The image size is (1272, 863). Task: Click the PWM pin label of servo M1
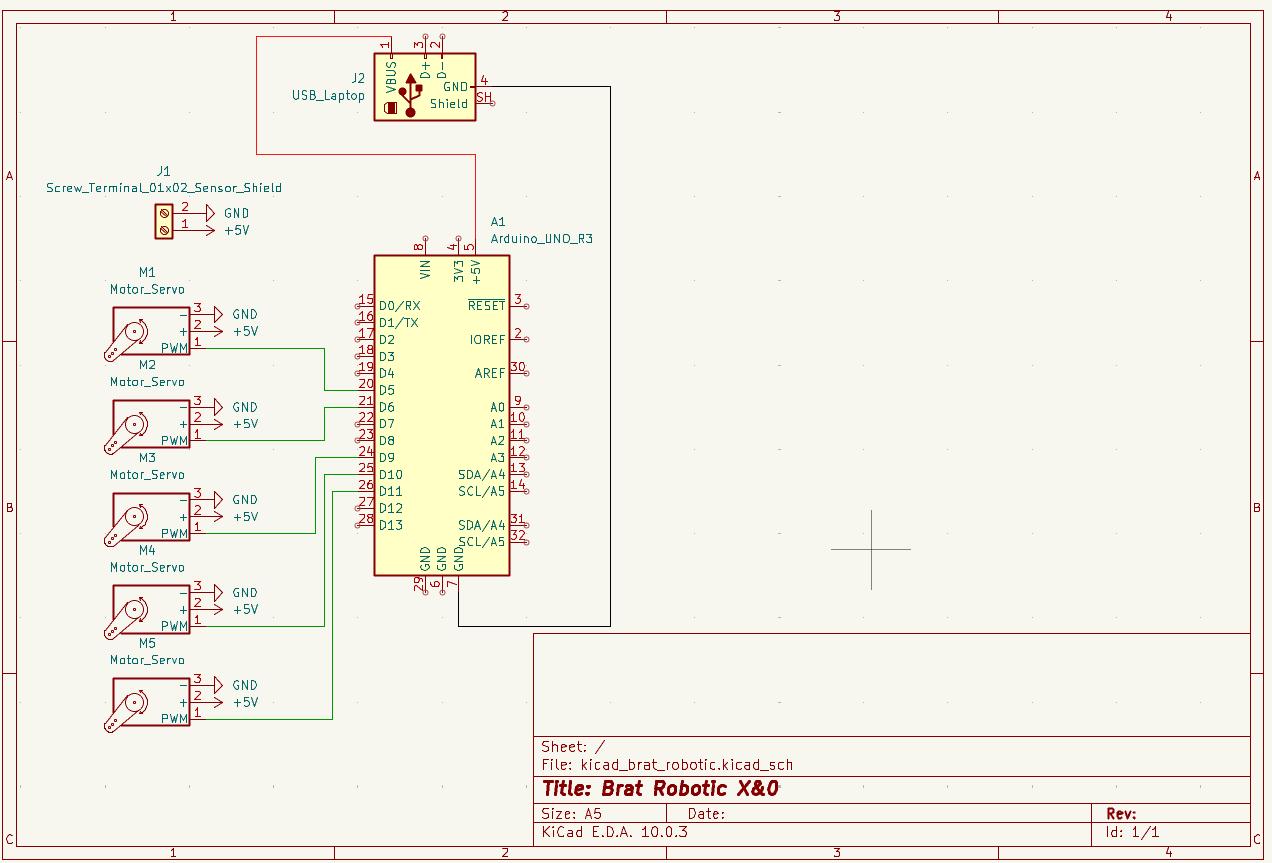pyautogui.click(x=174, y=348)
